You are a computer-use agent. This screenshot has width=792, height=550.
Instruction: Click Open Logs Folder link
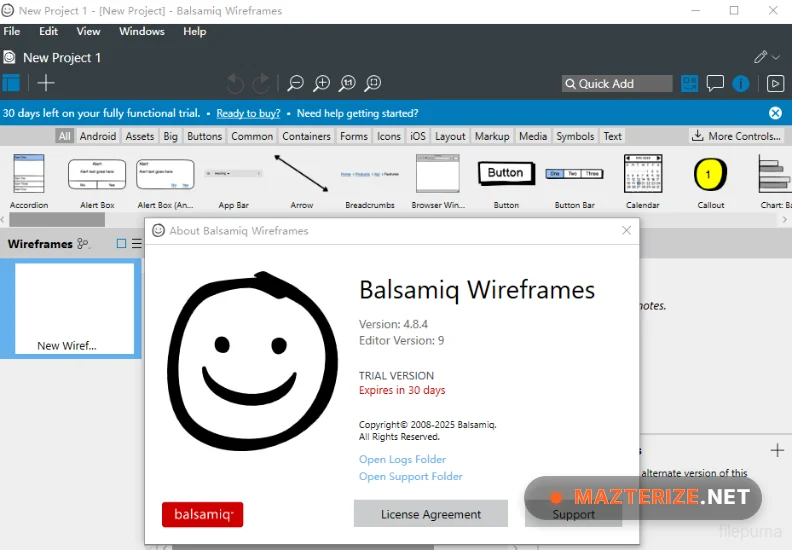pyautogui.click(x=403, y=459)
